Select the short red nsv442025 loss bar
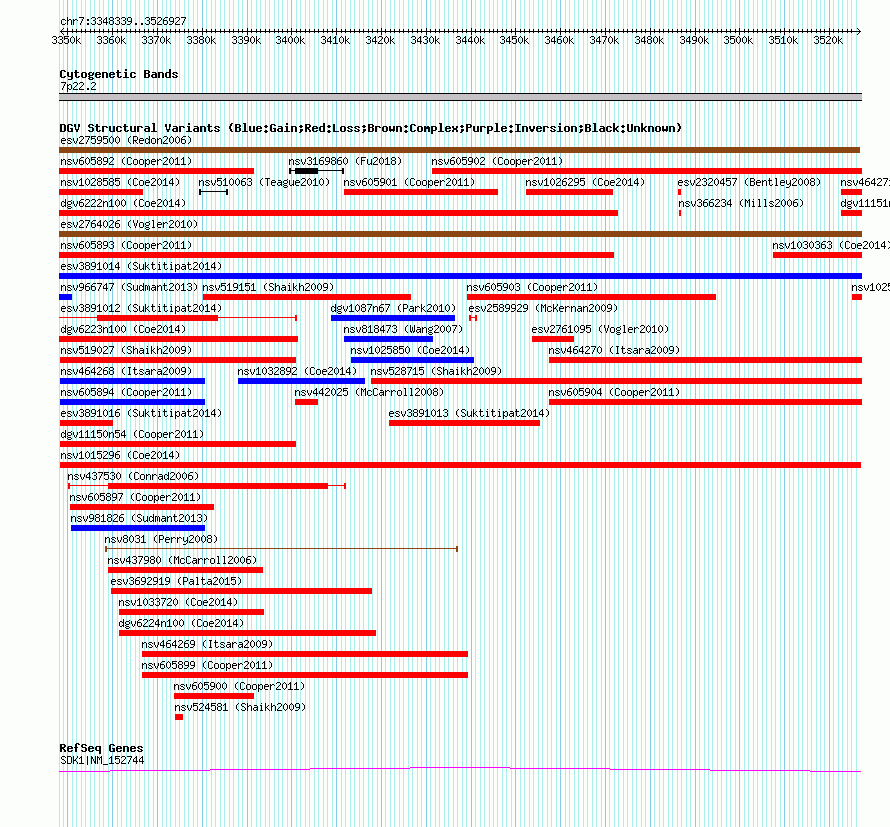The image size is (890, 827). 307,402
